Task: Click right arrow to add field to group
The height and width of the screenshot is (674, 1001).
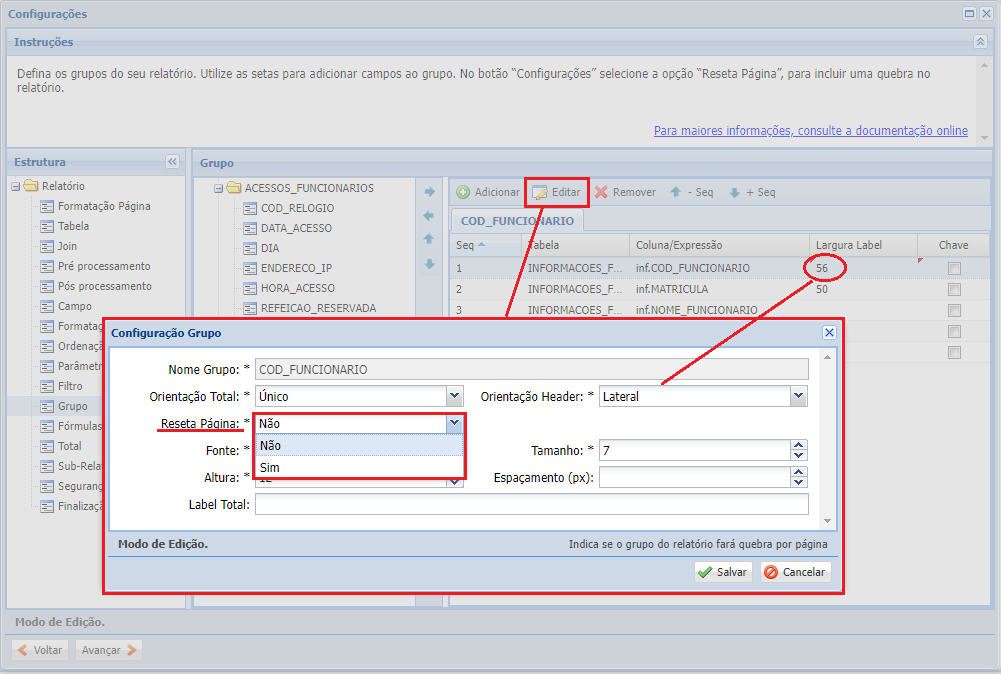Action: click(x=429, y=192)
